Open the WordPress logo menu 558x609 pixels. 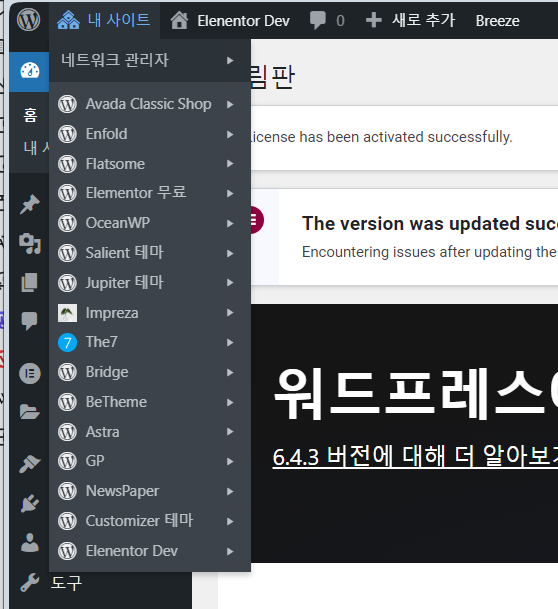28,20
